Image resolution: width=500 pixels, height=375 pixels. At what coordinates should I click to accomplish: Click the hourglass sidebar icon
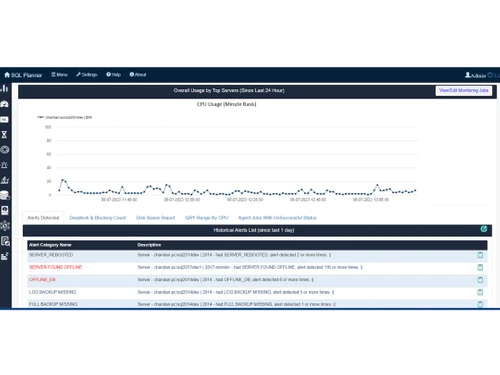pos(5,135)
